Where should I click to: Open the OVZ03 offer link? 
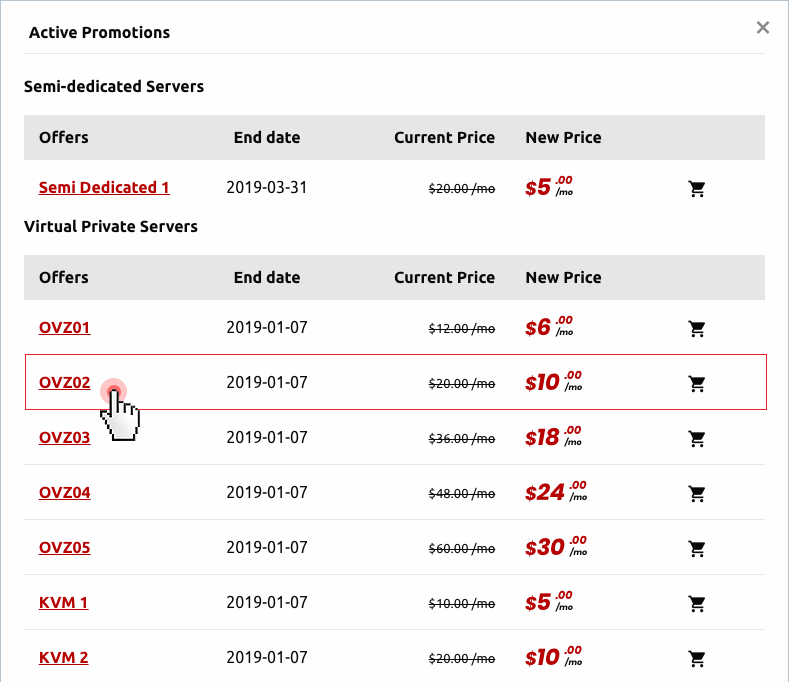(64, 437)
